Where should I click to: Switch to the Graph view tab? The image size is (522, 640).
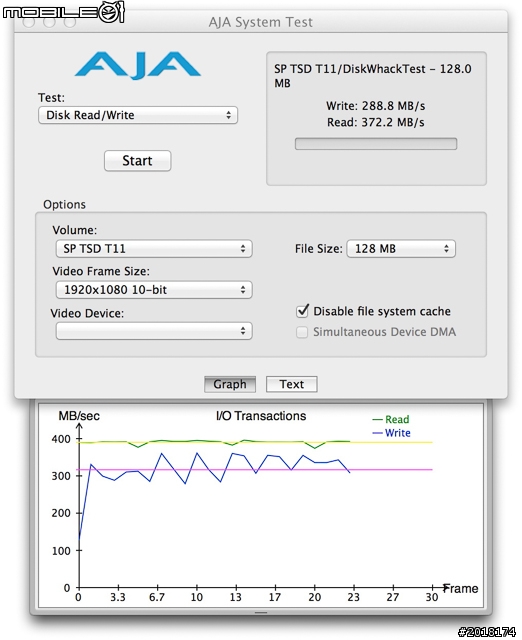230,384
